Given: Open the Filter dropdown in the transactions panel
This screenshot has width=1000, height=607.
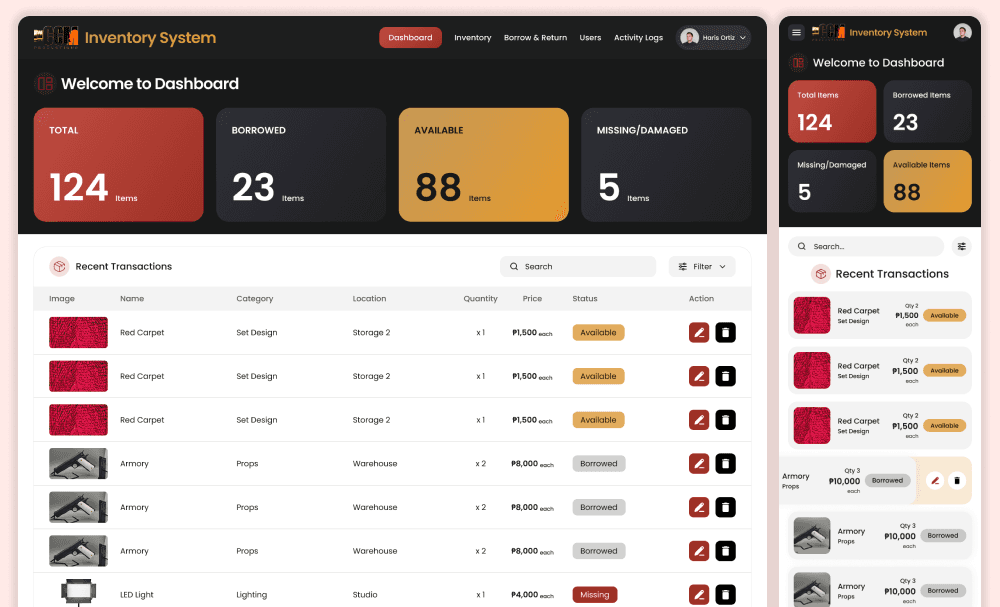Looking at the screenshot, I should pos(702,267).
